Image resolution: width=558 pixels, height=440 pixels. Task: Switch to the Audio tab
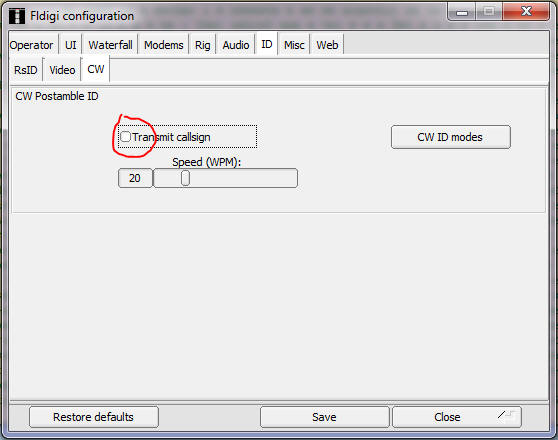click(236, 45)
